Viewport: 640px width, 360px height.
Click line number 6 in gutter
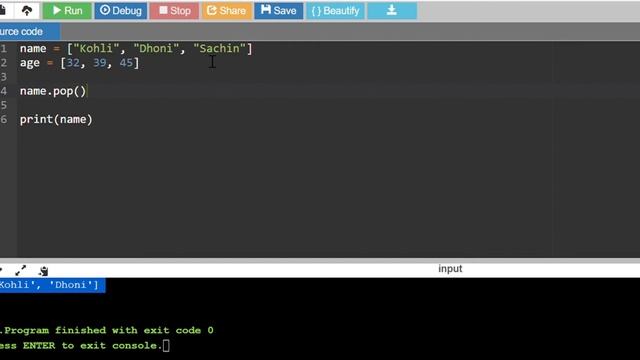[4, 119]
